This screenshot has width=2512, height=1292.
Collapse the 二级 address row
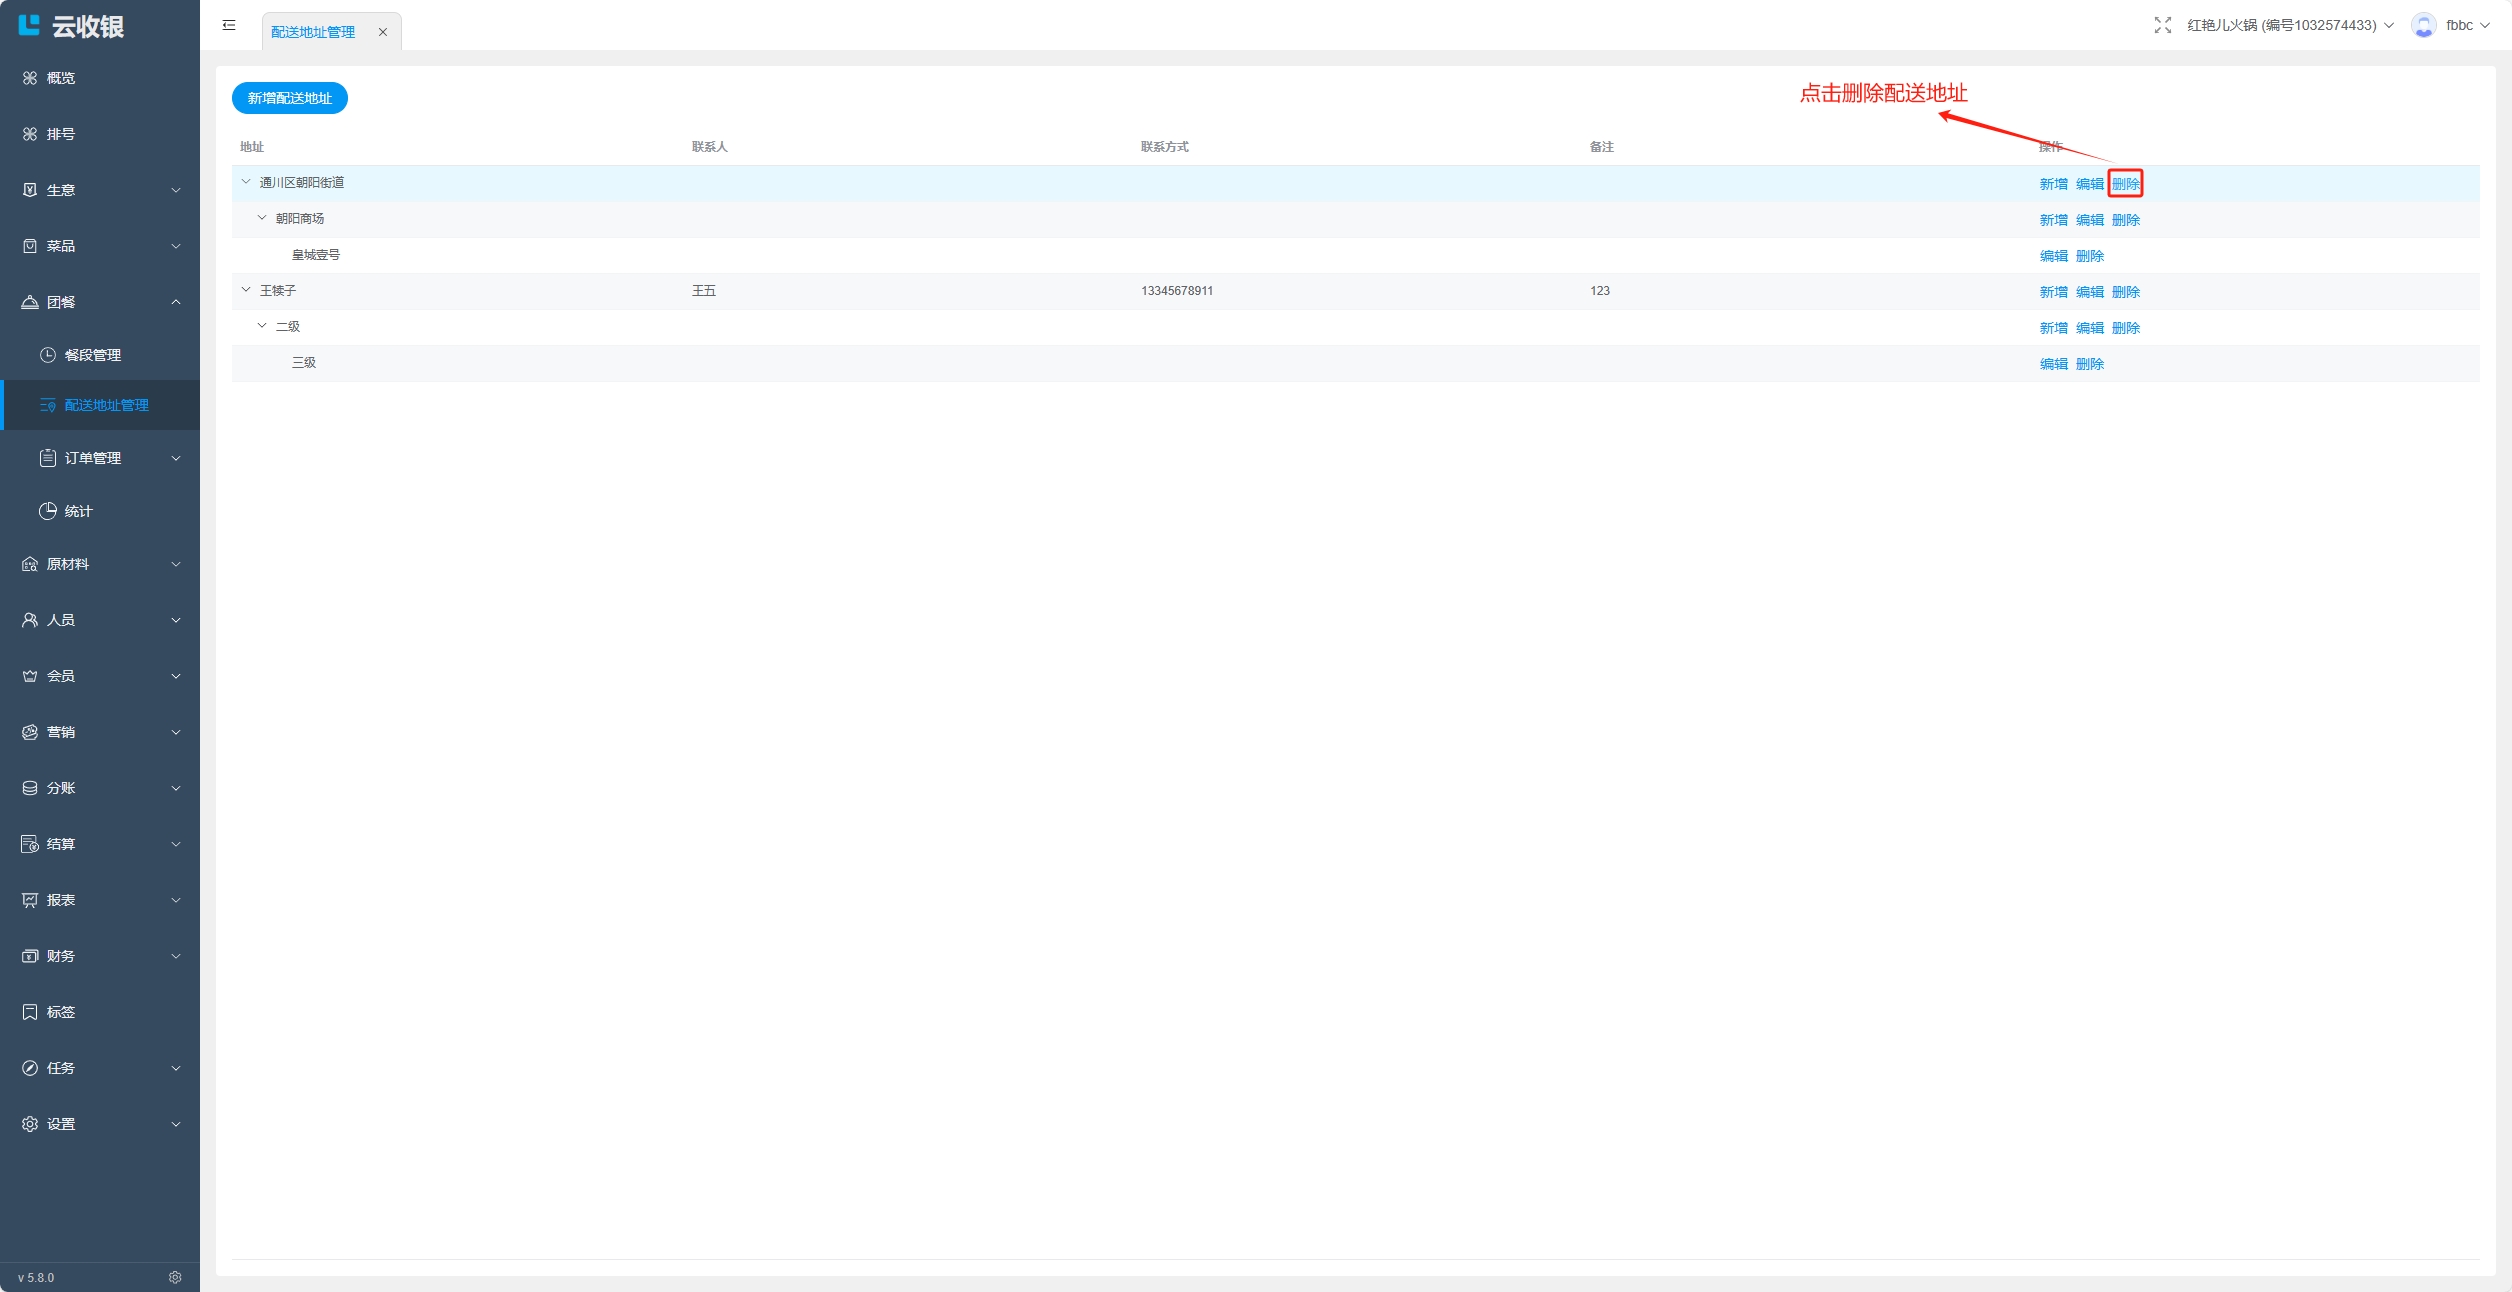point(262,326)
